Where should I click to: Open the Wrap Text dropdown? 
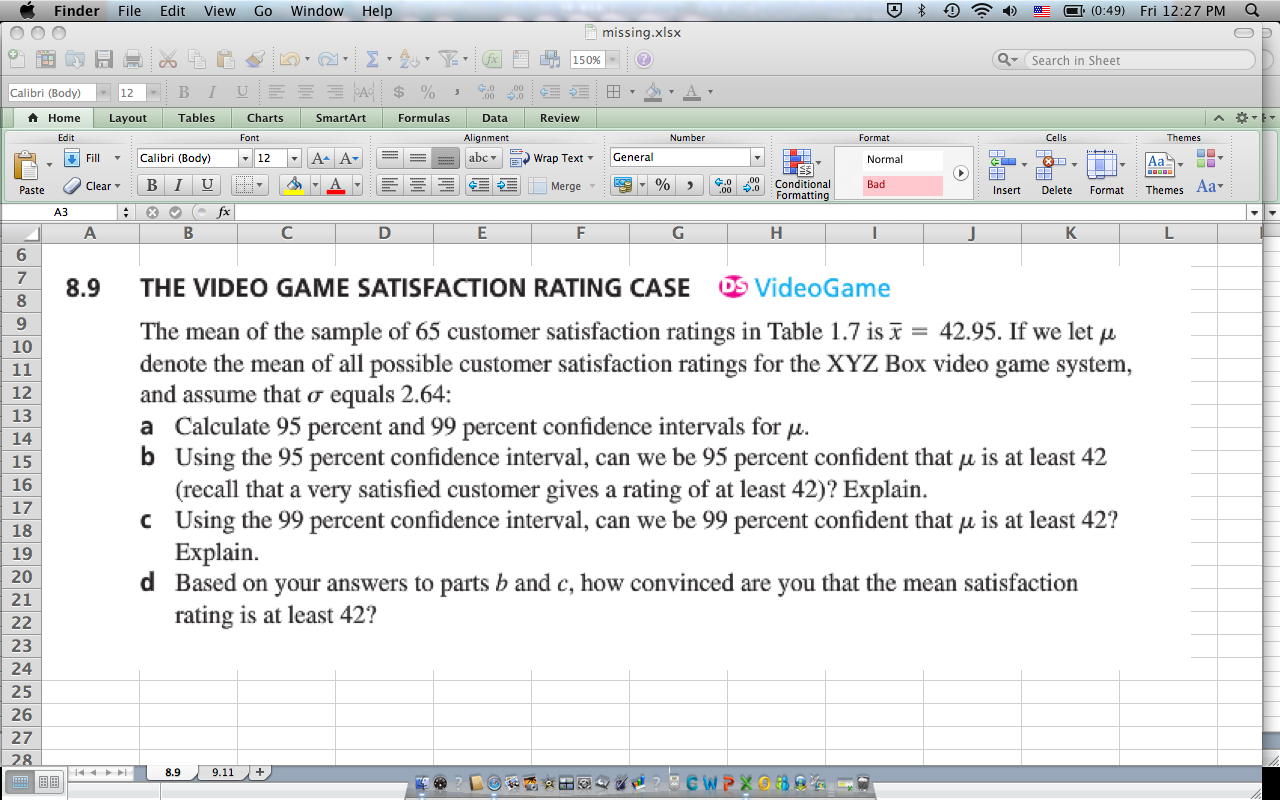(x=590, y=158)
